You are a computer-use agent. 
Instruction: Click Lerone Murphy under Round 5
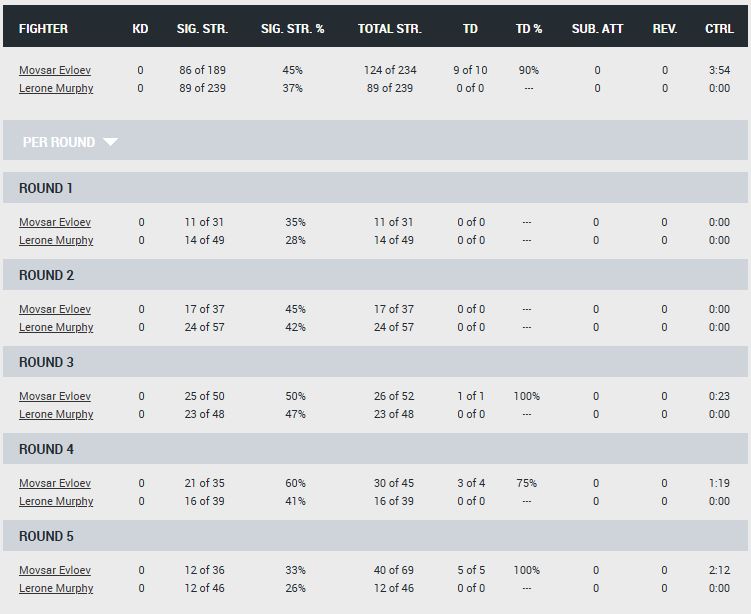coord(56,588)
